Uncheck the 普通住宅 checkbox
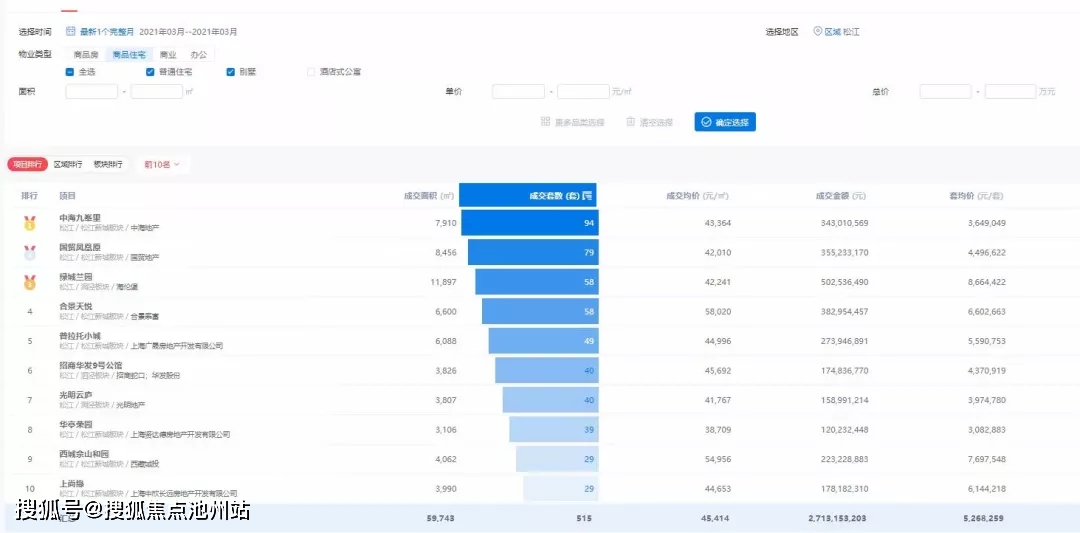The width and height of the screenshot is (1080, 533). [x=150, y=72]
